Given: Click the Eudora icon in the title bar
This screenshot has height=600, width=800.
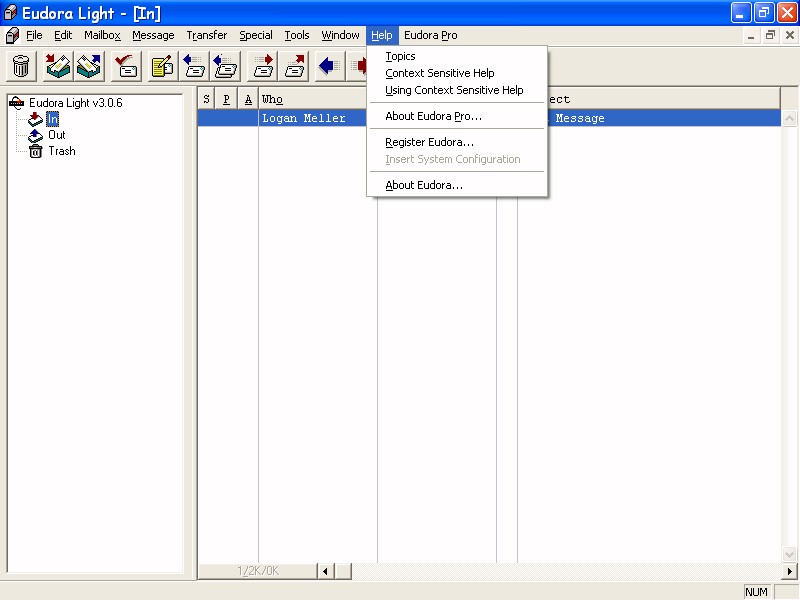Looking at the screenshot, I should 10,13.
